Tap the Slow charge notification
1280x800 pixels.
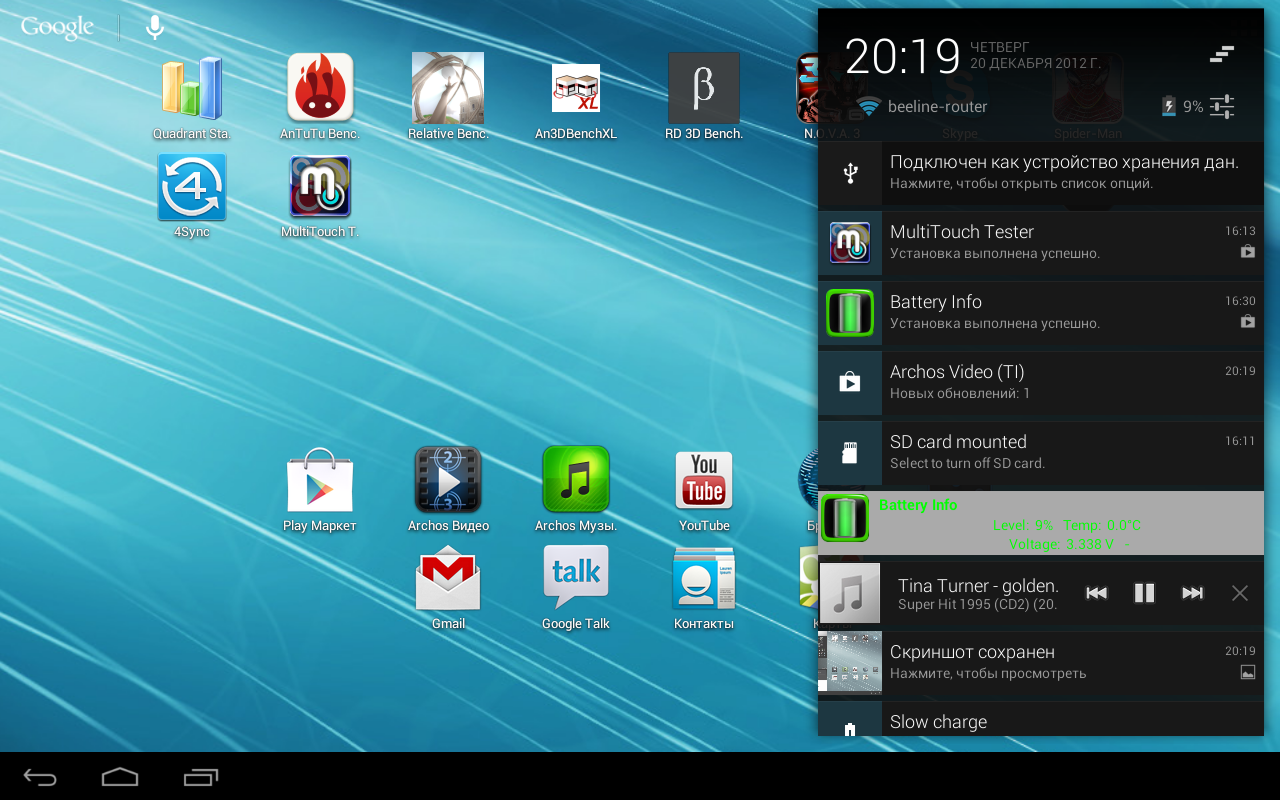[x=1041, y=720]
